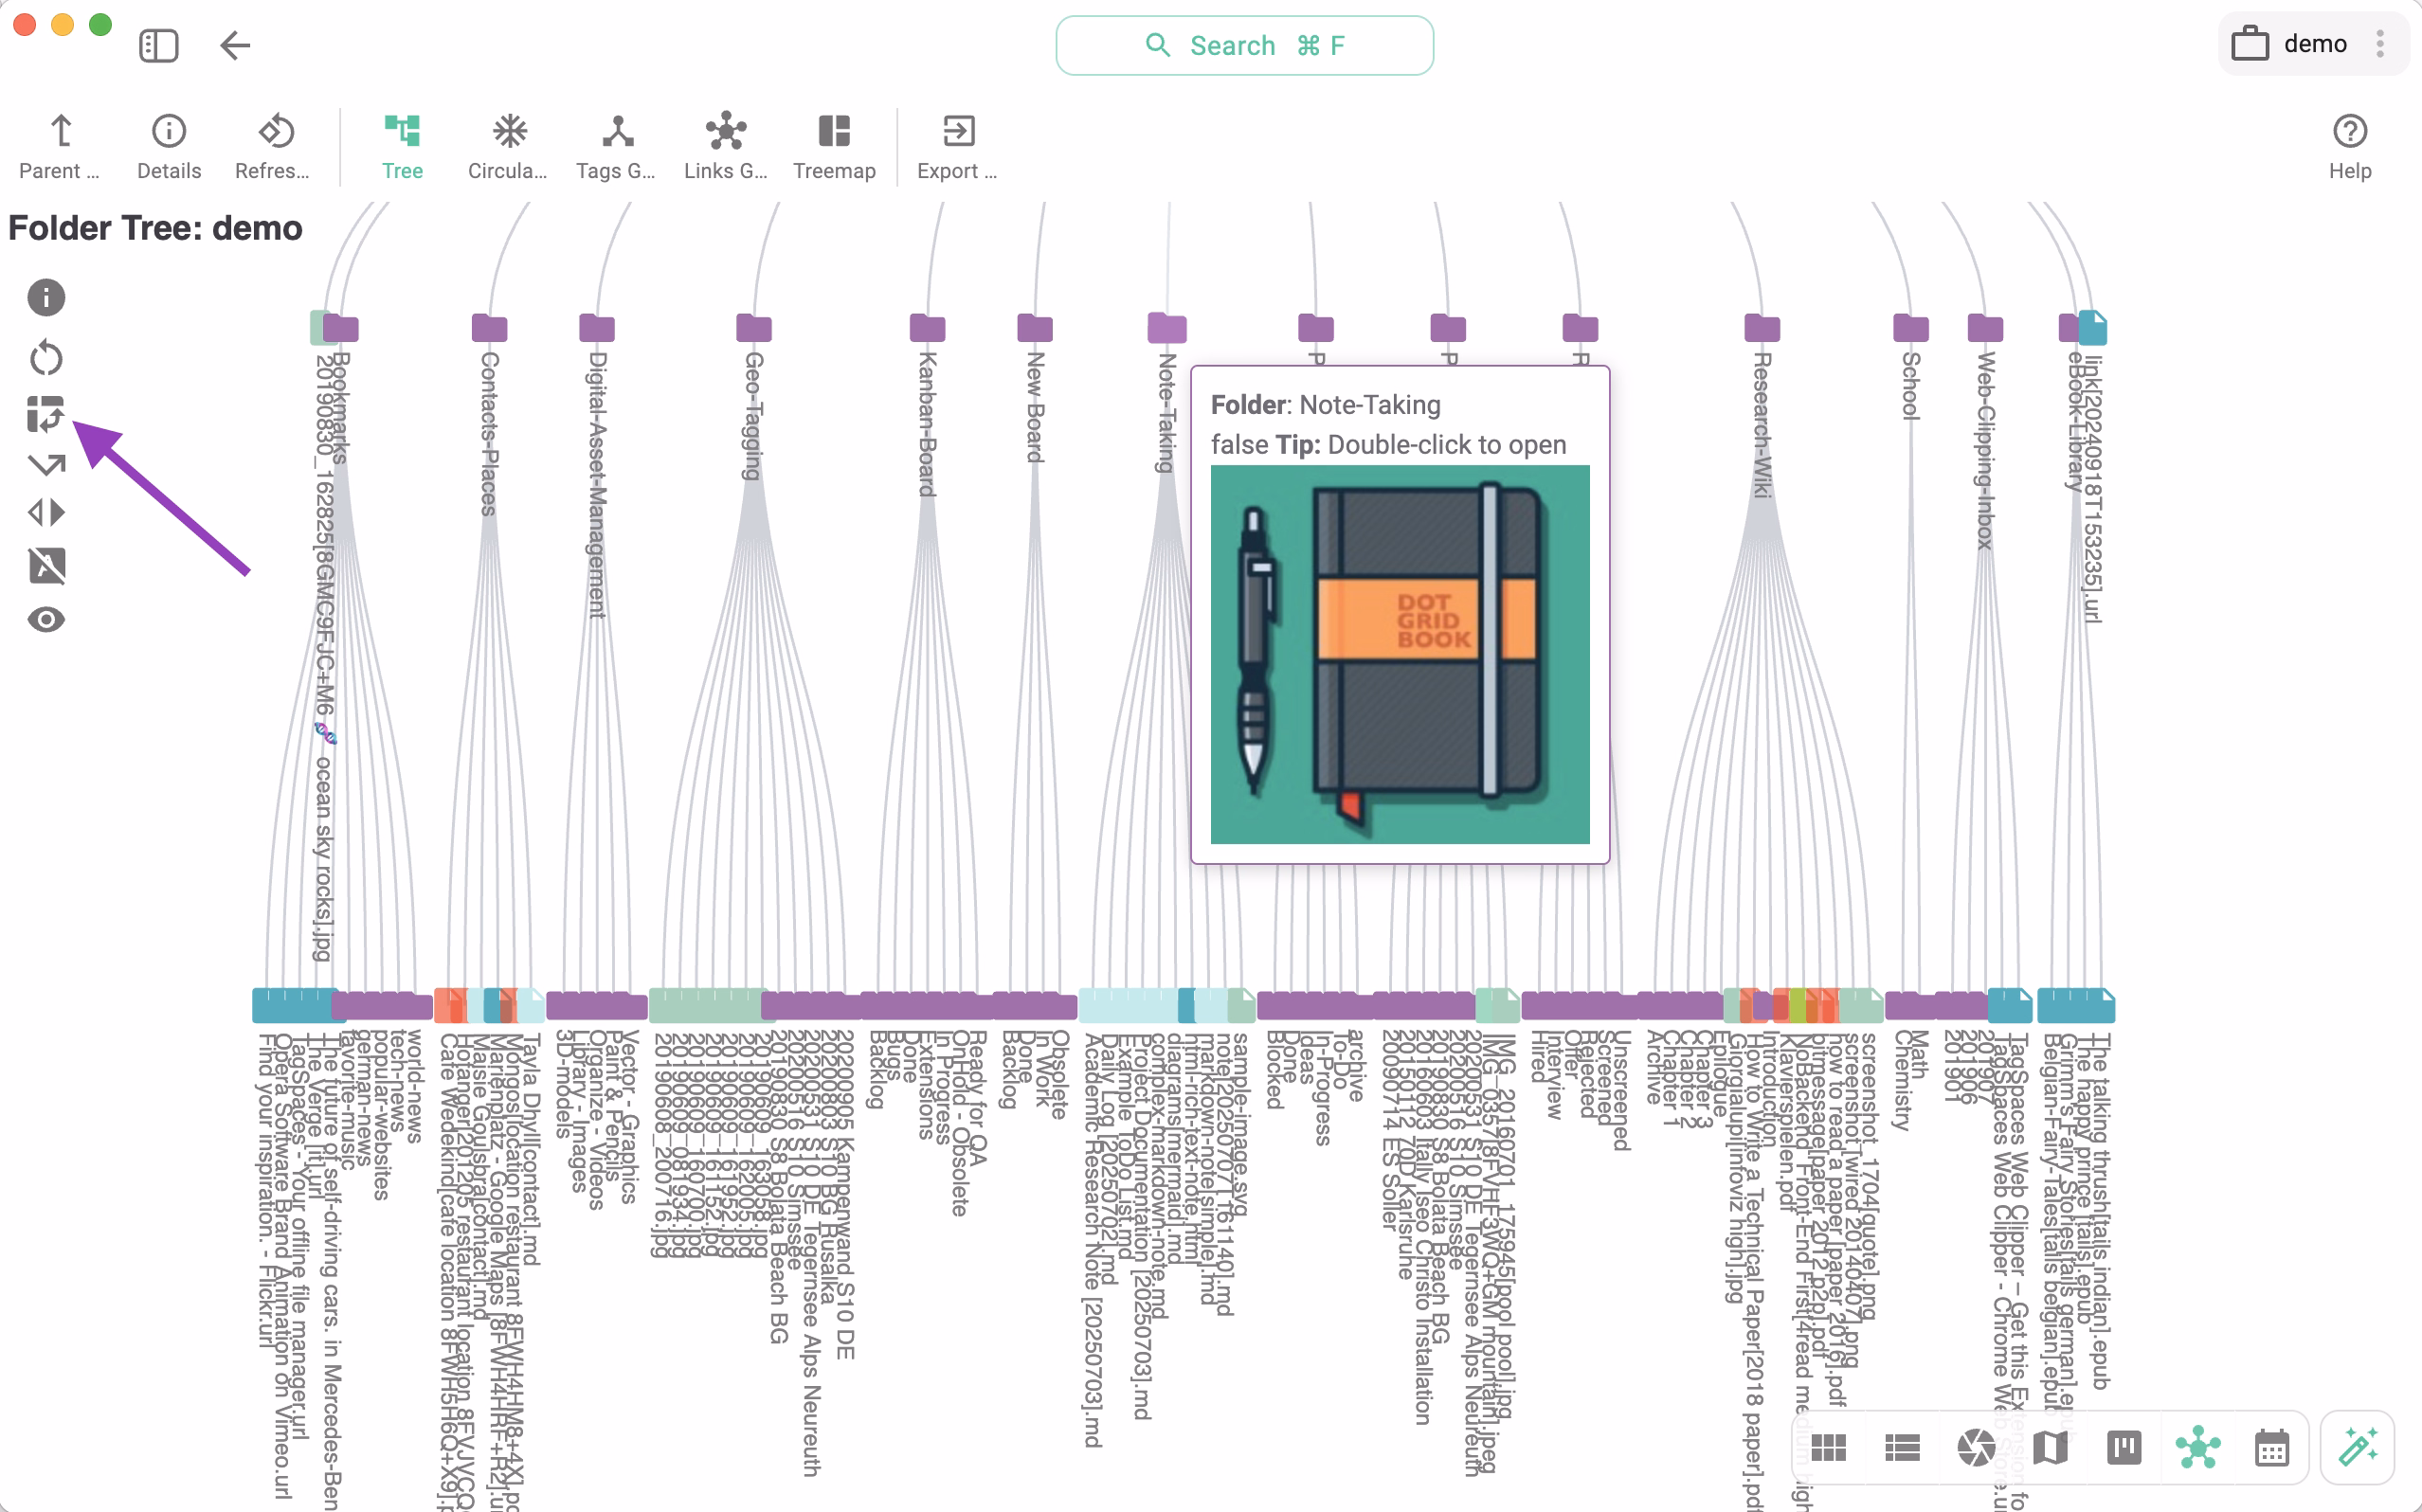
Task: Toggle the horizontal flip arrows control
Action: coord(46,513)
